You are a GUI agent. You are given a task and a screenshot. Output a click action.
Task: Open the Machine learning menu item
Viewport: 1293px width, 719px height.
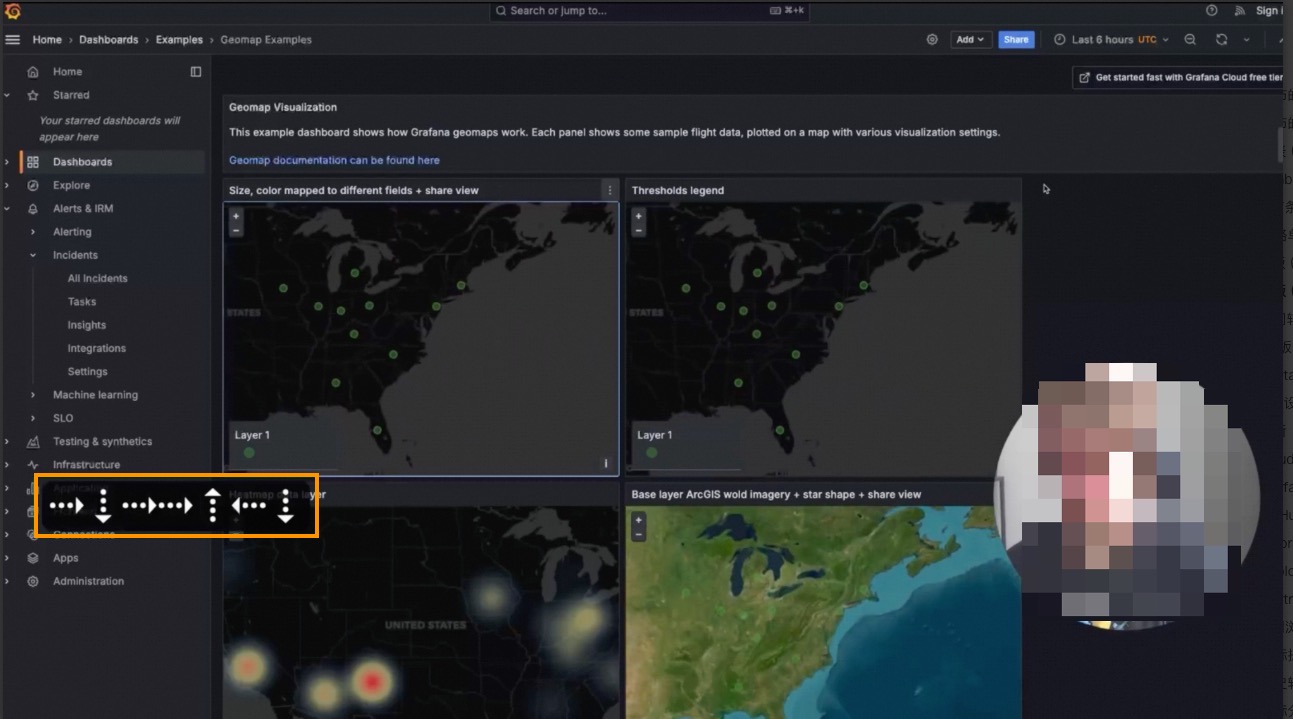[95, 395]
